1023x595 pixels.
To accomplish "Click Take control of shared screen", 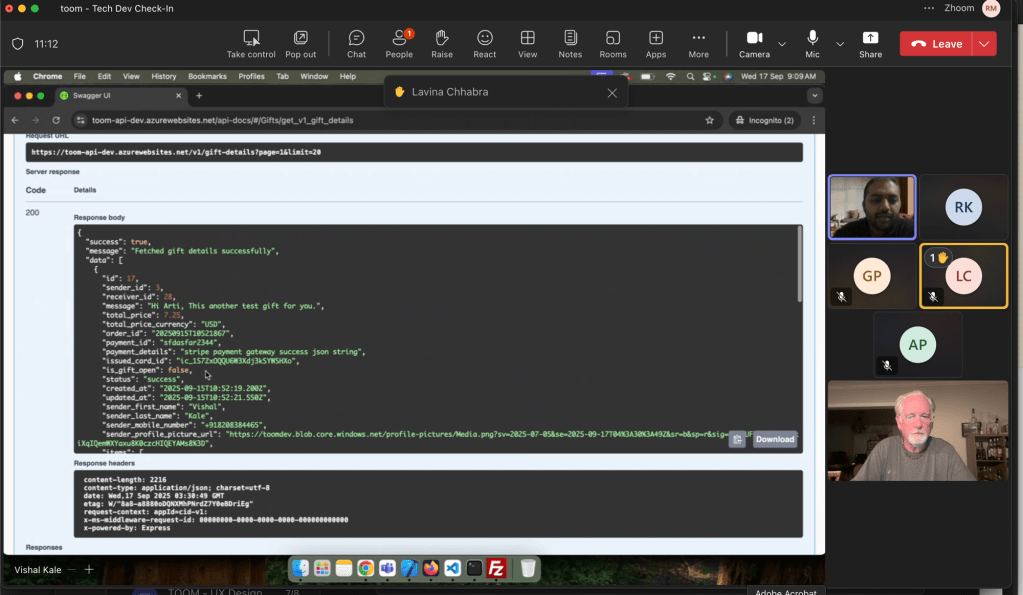I will click(251, 43).
